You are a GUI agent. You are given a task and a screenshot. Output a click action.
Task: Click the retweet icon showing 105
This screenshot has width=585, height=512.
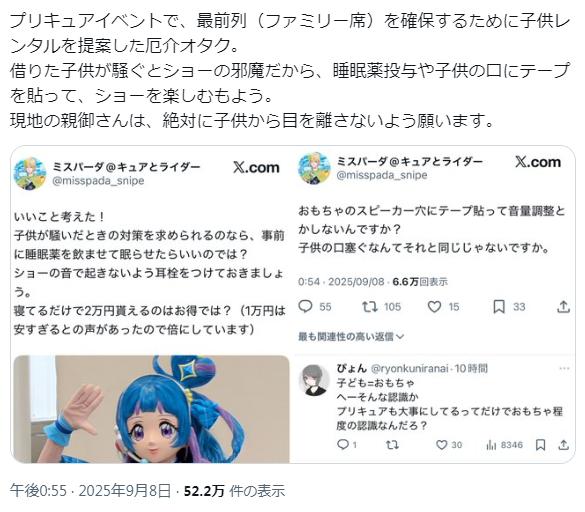(x=369, y=307)
